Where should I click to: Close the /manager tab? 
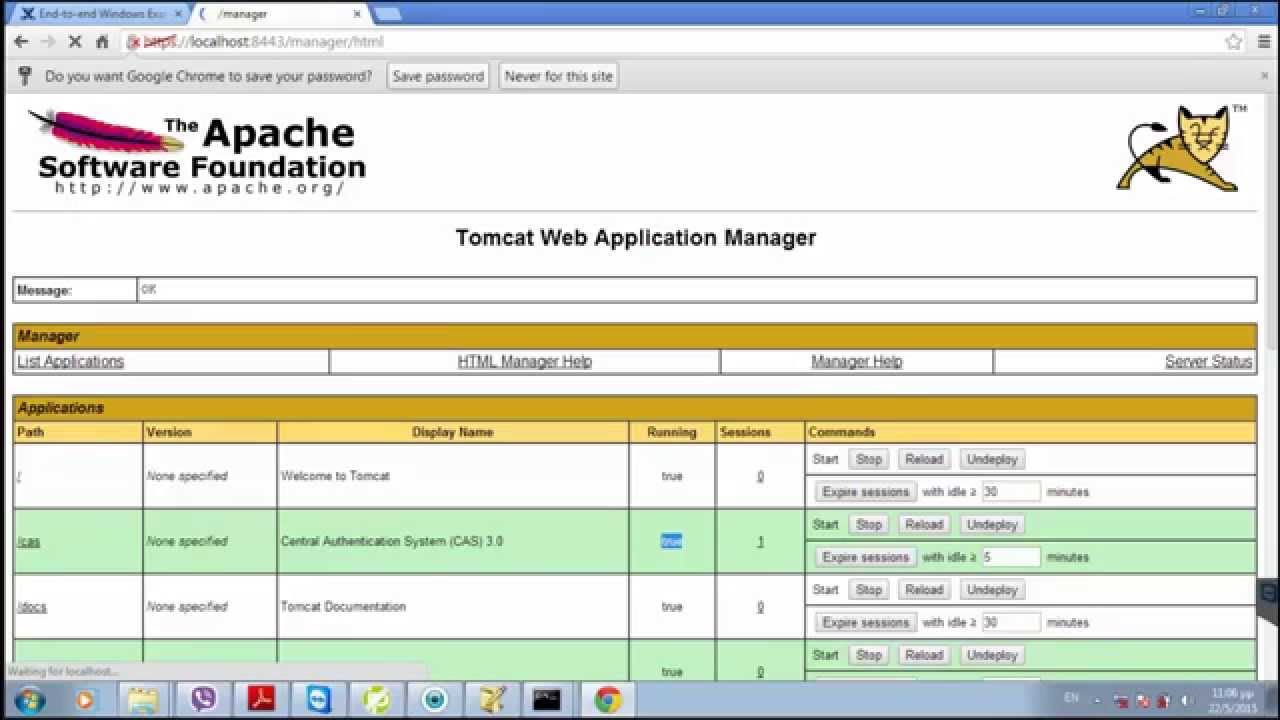pos(357,14)
